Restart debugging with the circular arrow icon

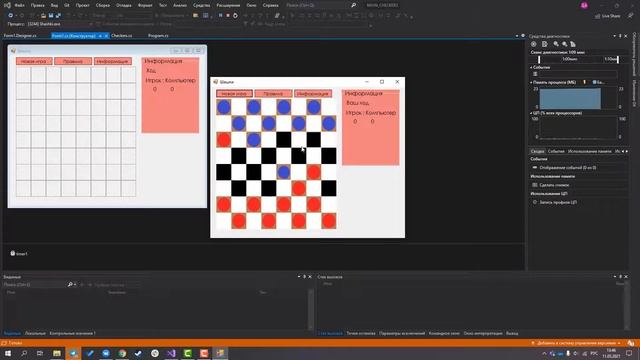235,16
